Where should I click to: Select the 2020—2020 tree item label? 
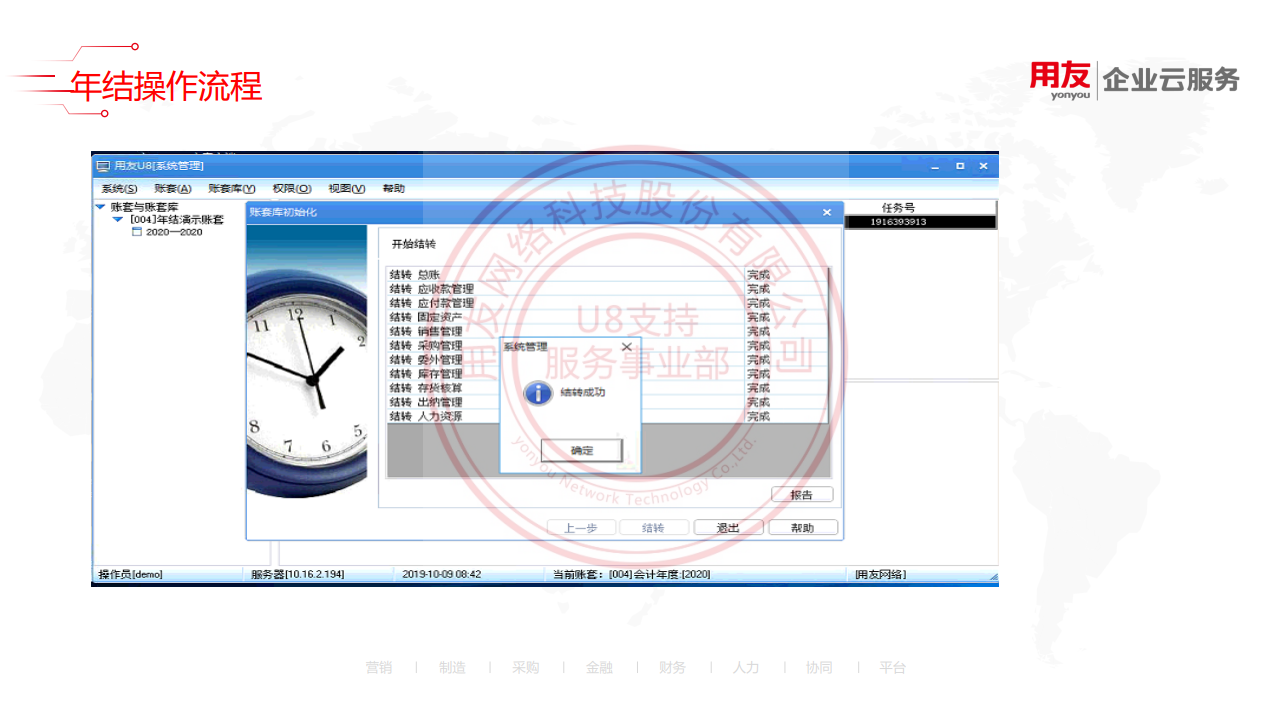click(x=174, y=232)
